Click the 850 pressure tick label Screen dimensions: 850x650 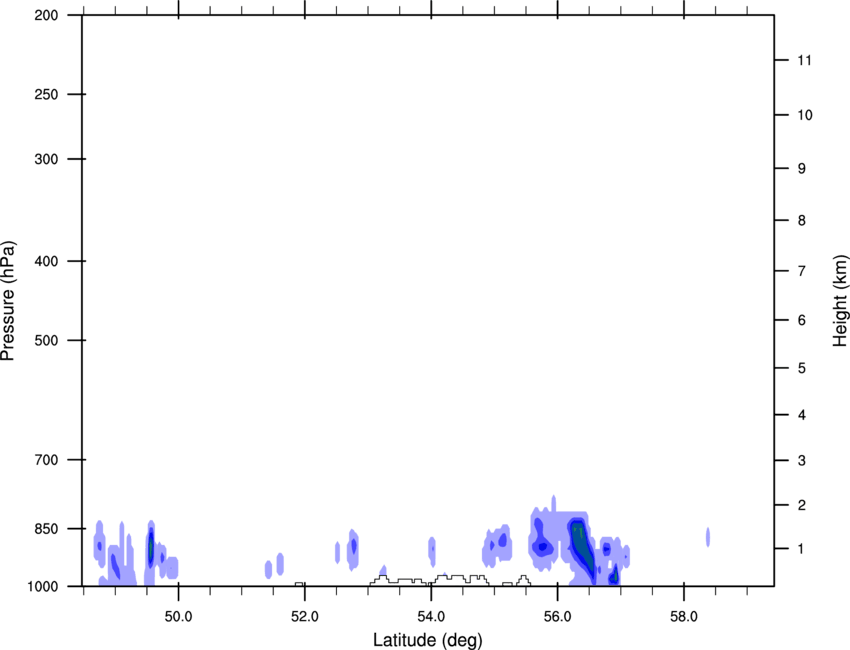[46, 529]
